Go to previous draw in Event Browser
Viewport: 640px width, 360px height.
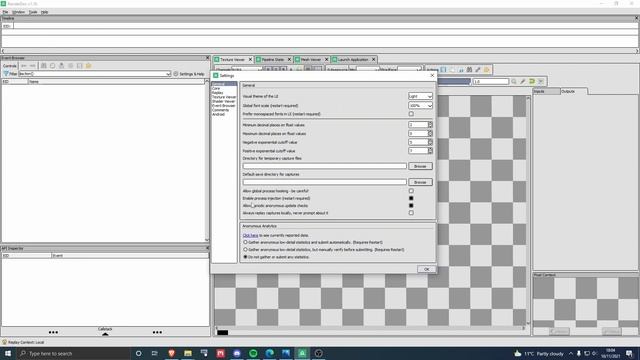coord(24,66)
